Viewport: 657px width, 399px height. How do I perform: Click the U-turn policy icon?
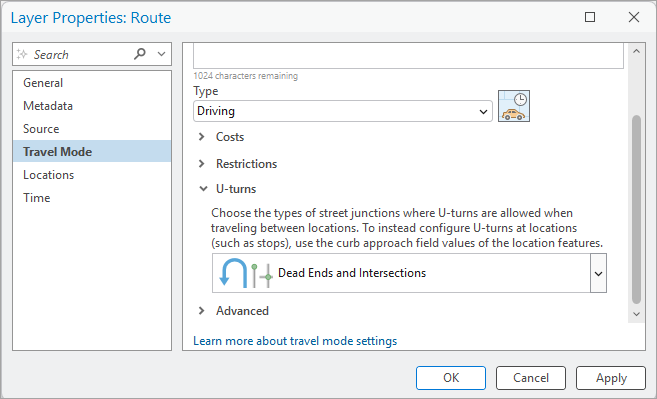point(246,273)
